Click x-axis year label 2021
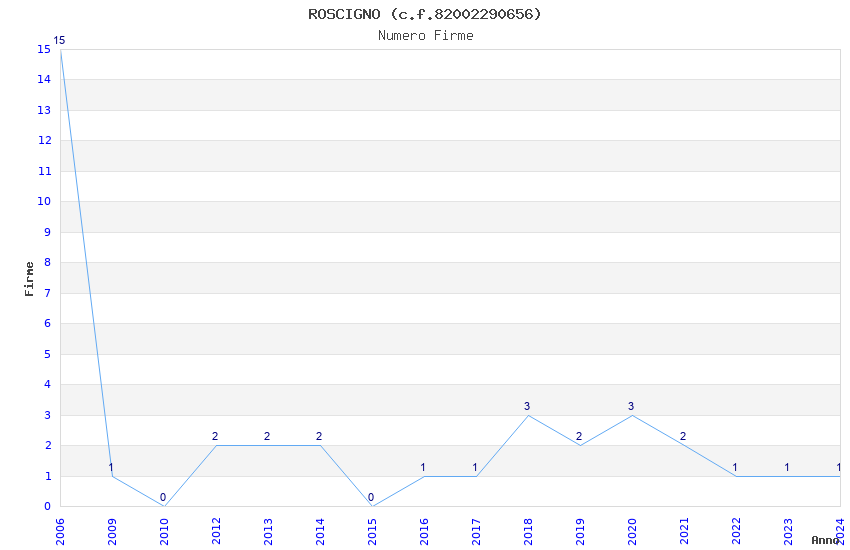 pyautogui.click(x=684, y=531)
